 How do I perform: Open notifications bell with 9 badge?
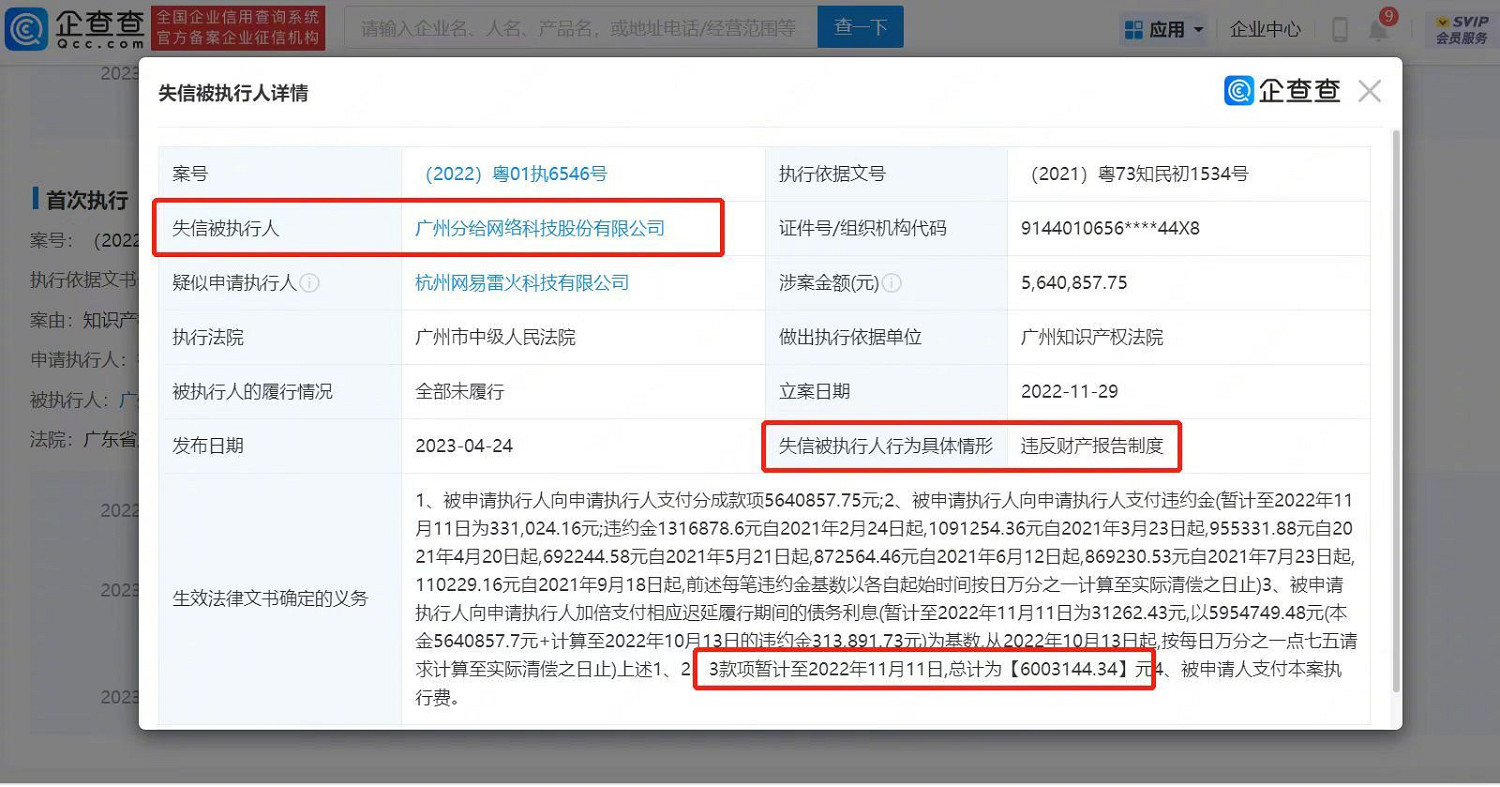[x=1378, y=30]
